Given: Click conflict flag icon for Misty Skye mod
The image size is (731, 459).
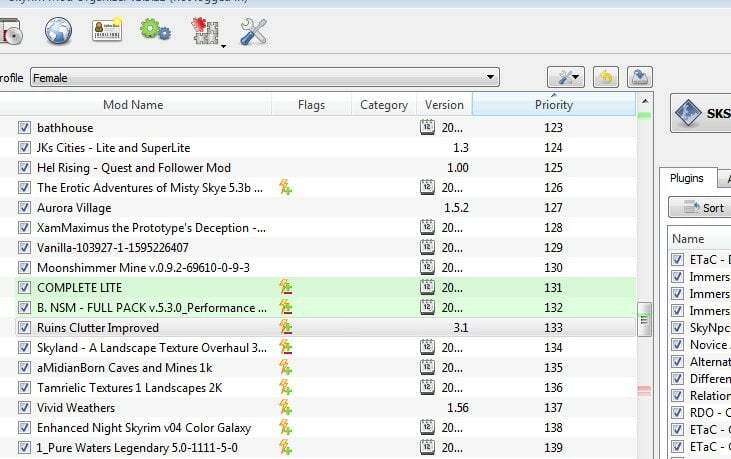Looking at the screenshot, I should [285, 187].
